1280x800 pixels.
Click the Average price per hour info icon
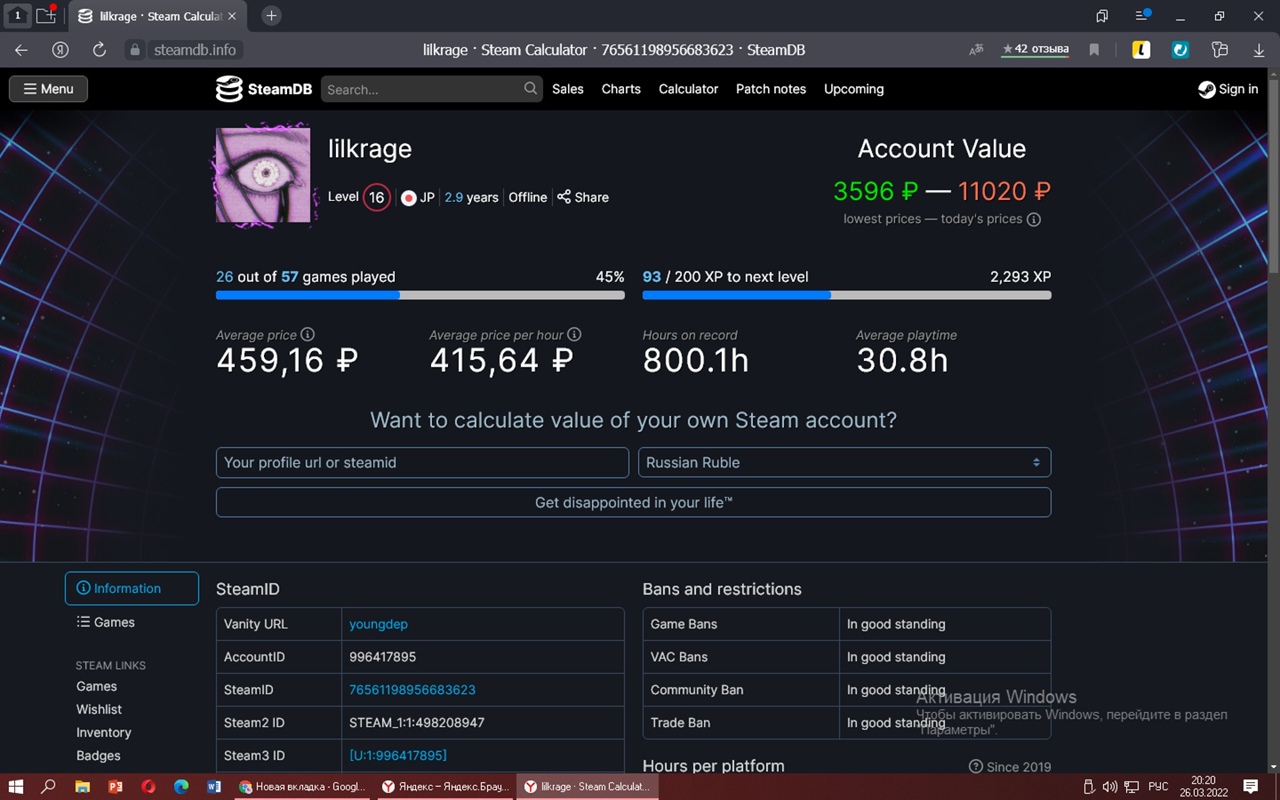[x=574, y=335]
